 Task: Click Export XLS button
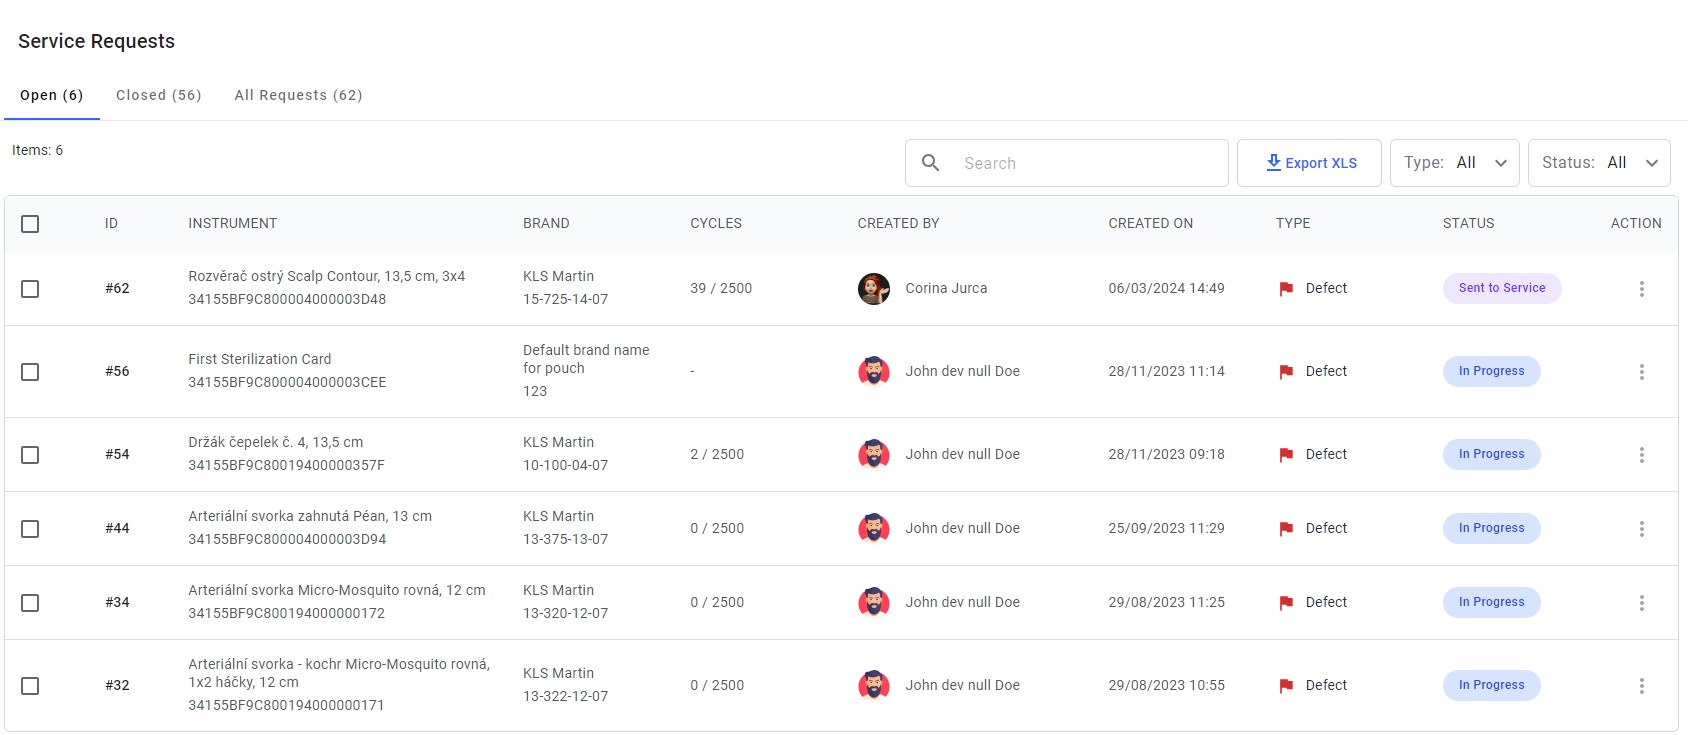pyautogui.click(x=1309, y=163)
